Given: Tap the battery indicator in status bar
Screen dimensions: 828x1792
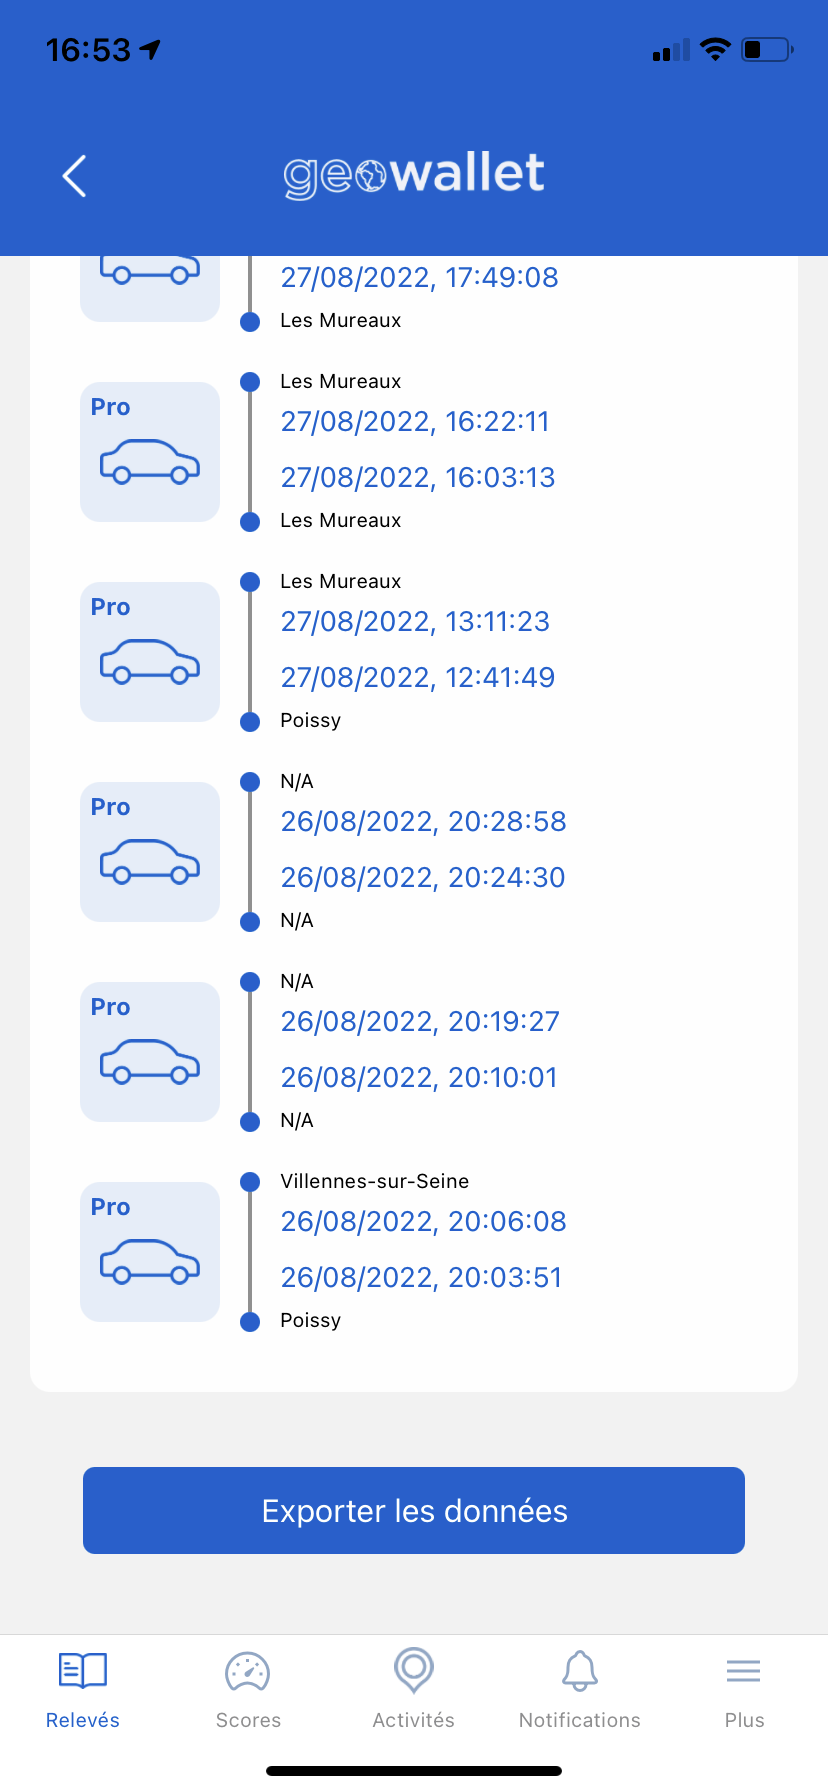Looking at the screenshot, I should tap(766, 49).
